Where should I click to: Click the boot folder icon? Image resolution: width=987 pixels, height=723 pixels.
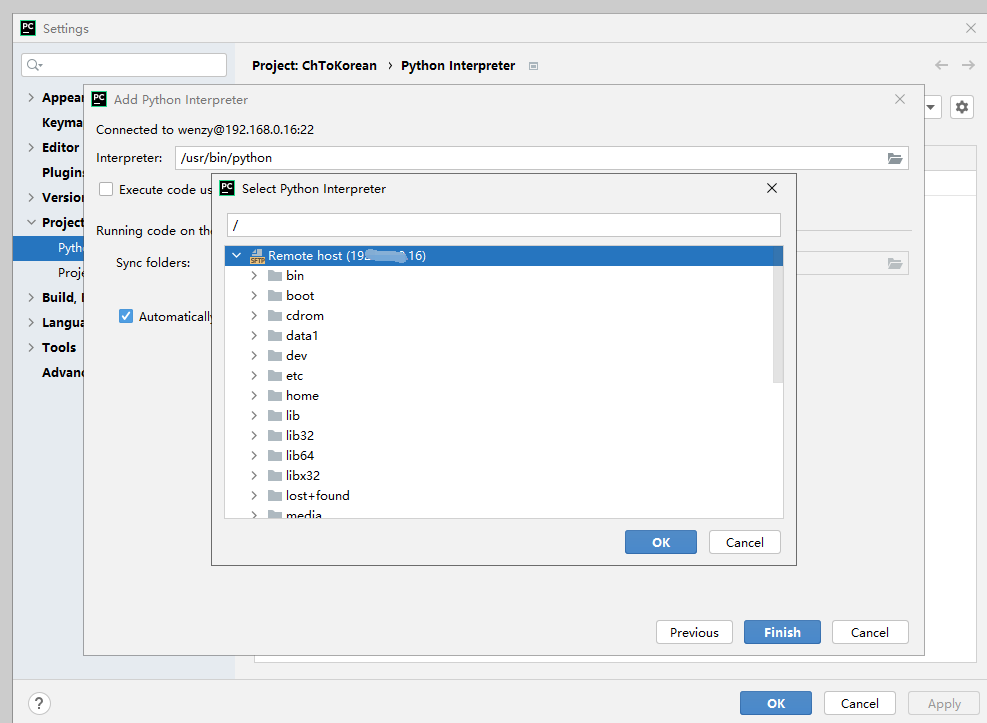coord(274,296)
